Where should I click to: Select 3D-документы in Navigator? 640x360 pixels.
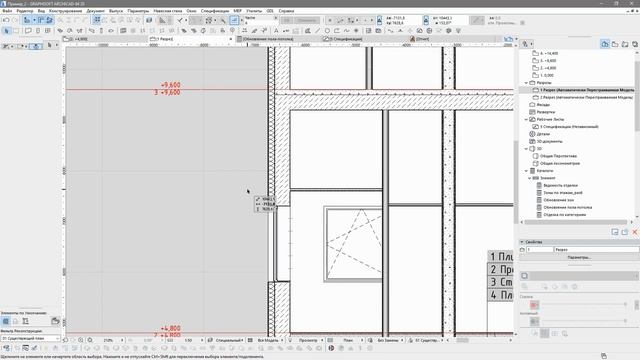click(546, 142)
